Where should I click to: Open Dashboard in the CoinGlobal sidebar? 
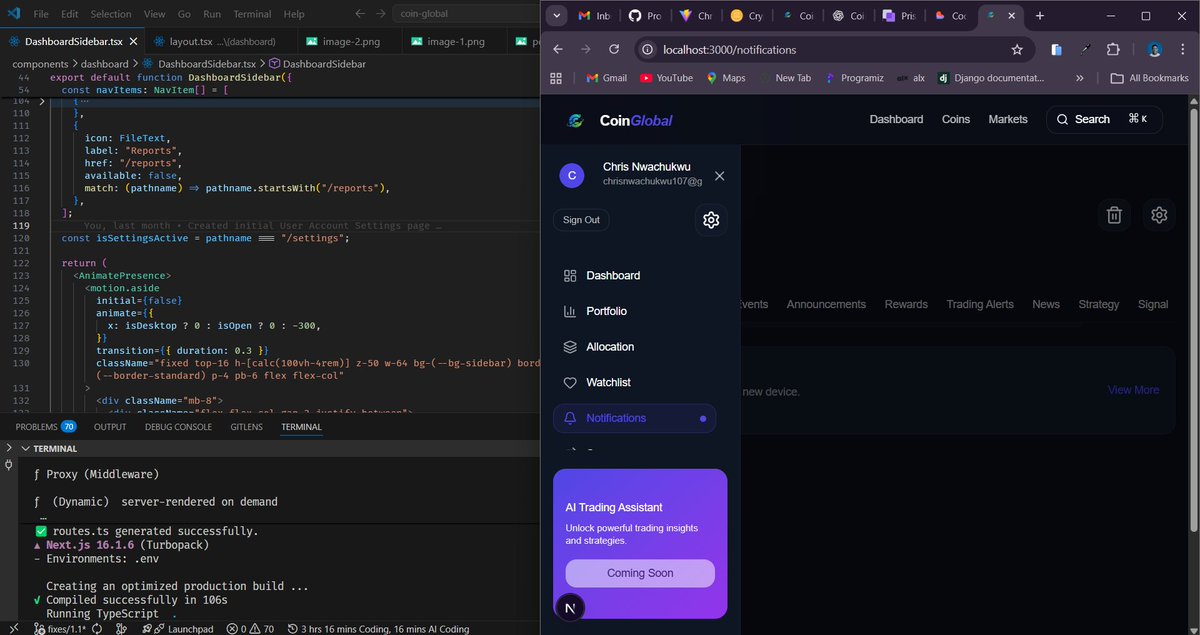tap(634, 276)
